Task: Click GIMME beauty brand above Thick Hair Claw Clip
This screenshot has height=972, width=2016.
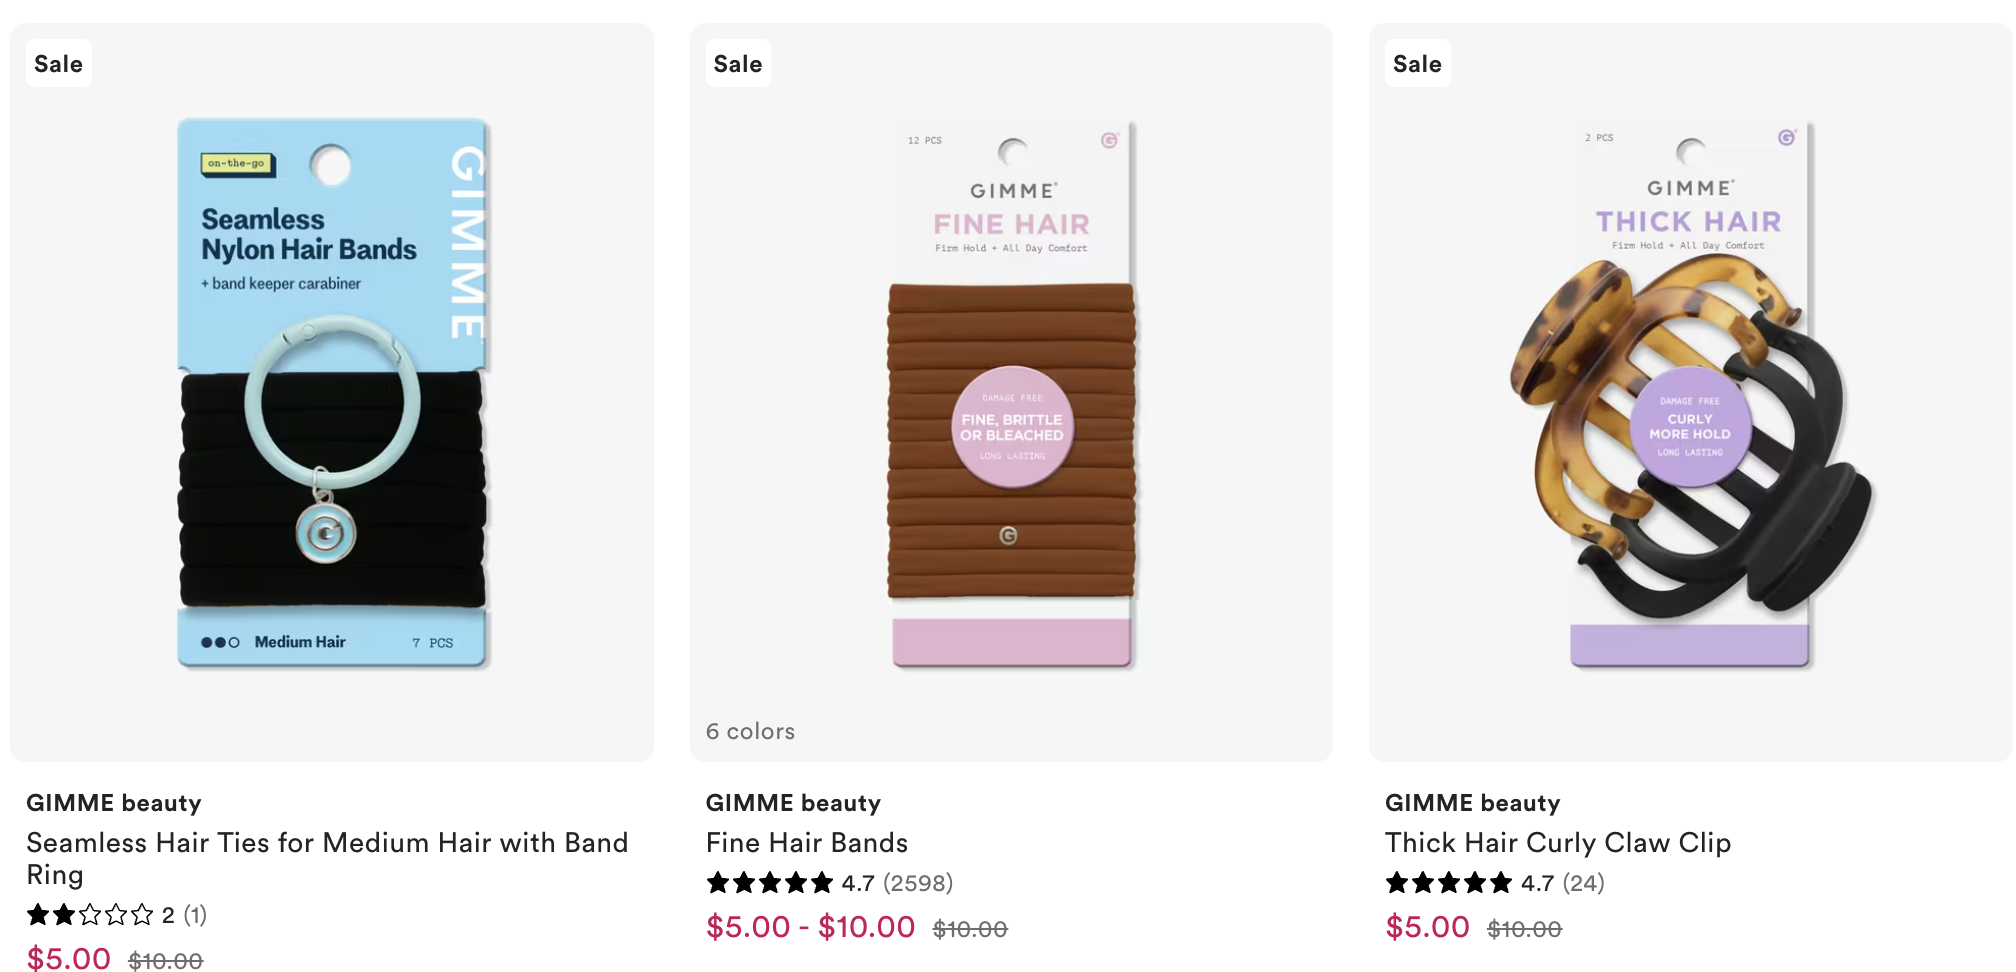Action: [x=1472, y=803]
